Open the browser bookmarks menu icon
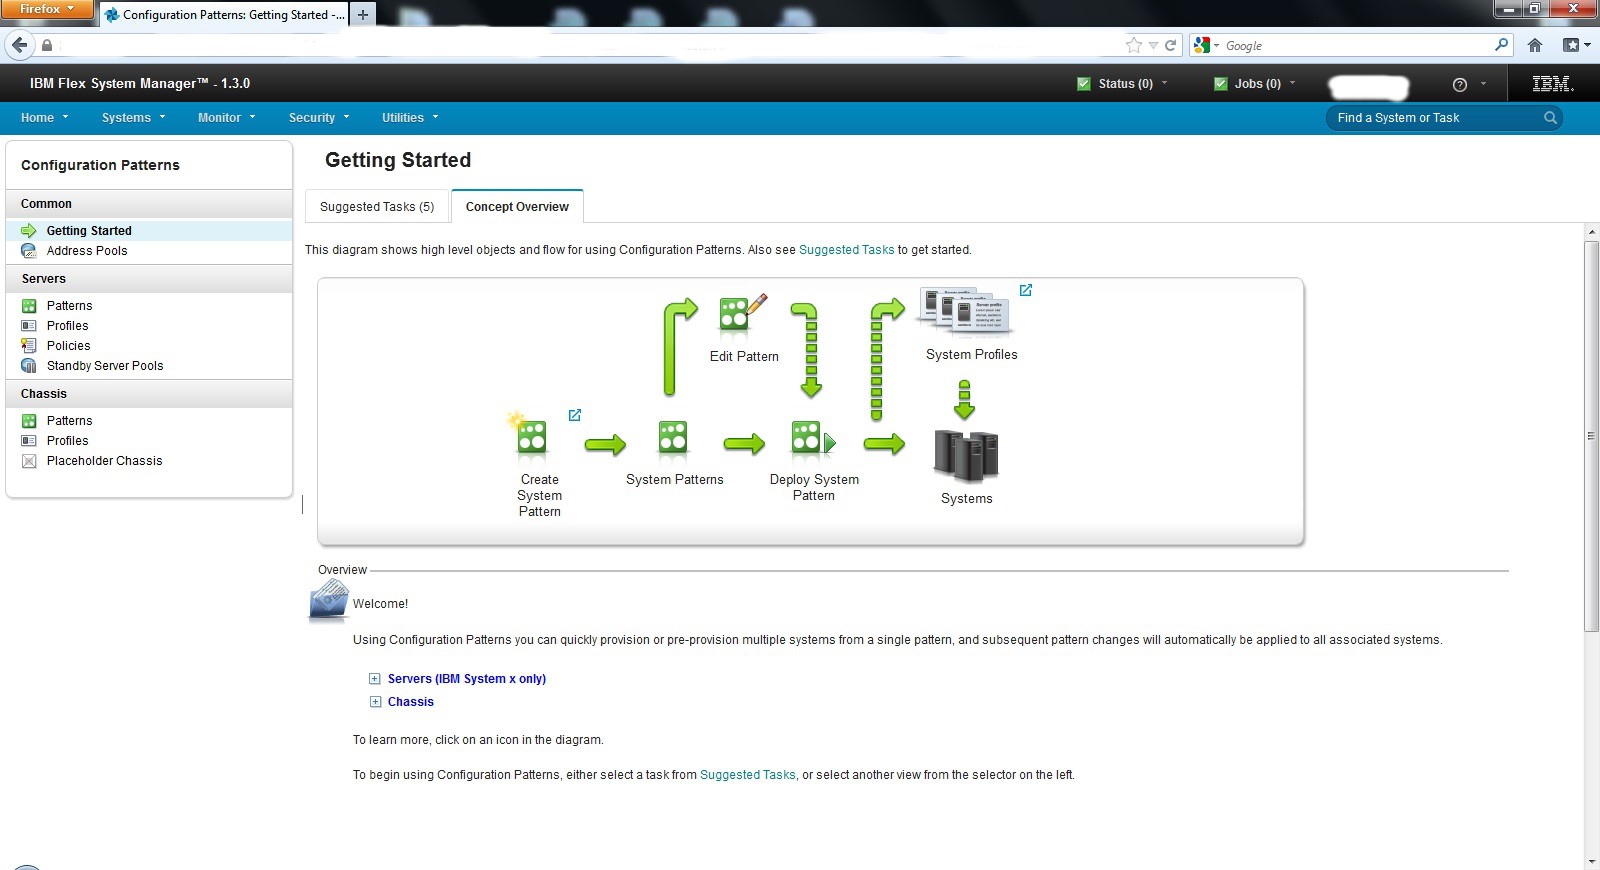Image resolution: width=1600 pixels, height=870 pixels. tap(1576, 45)
